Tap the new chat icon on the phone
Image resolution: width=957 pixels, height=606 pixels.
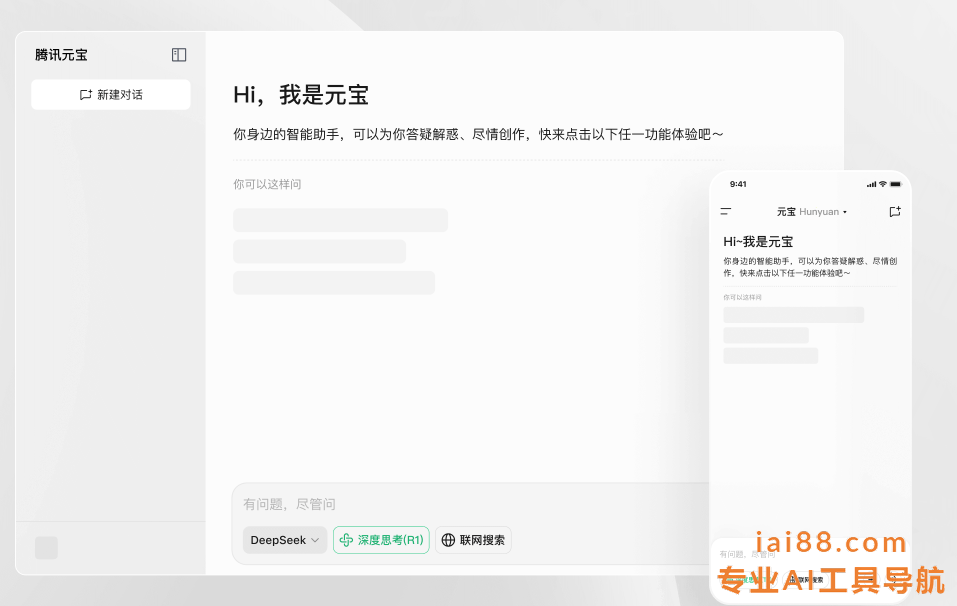coord(895,212)
